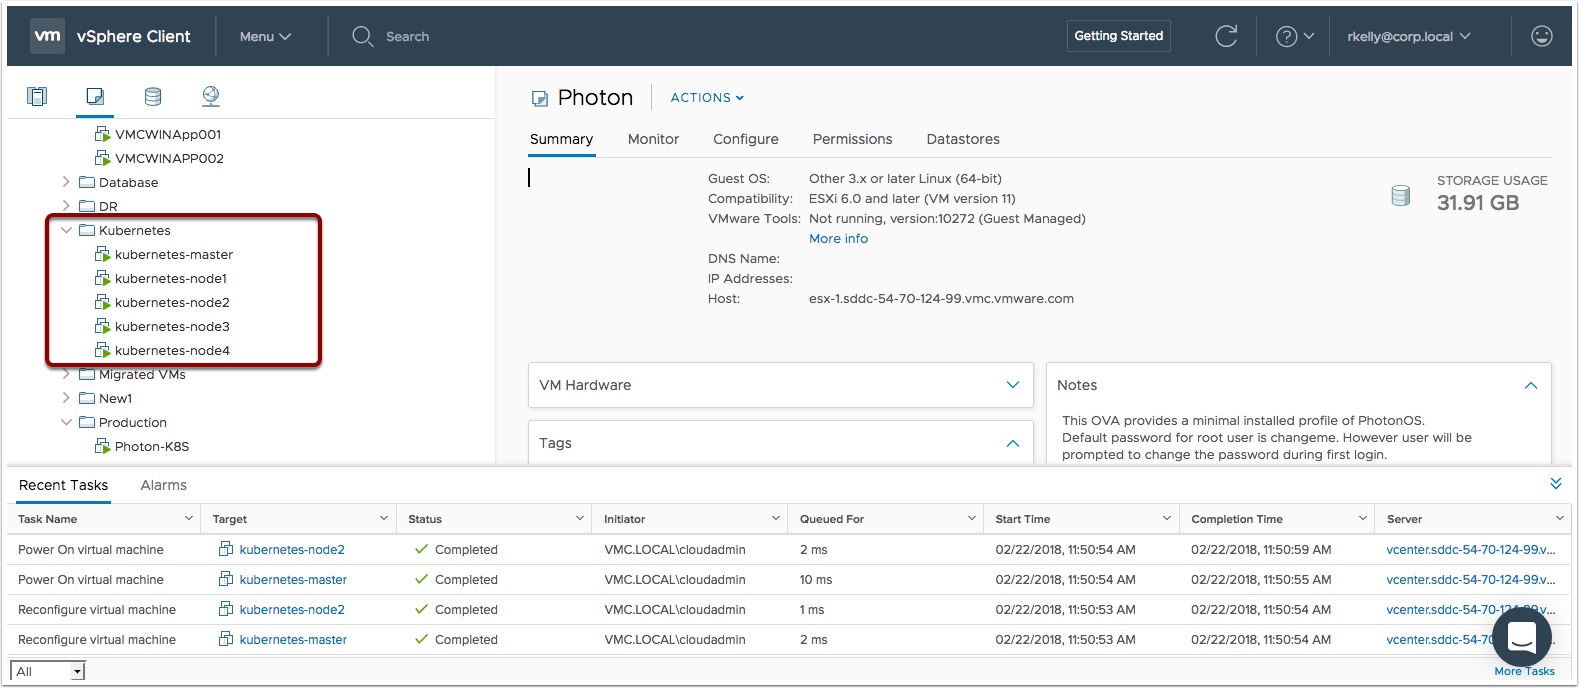Image resolution: width=1579 pixels, height=688 pixels.
Task: Click the refresh icon in the header
Action: pyautogui.click(x=1226, y=36)
